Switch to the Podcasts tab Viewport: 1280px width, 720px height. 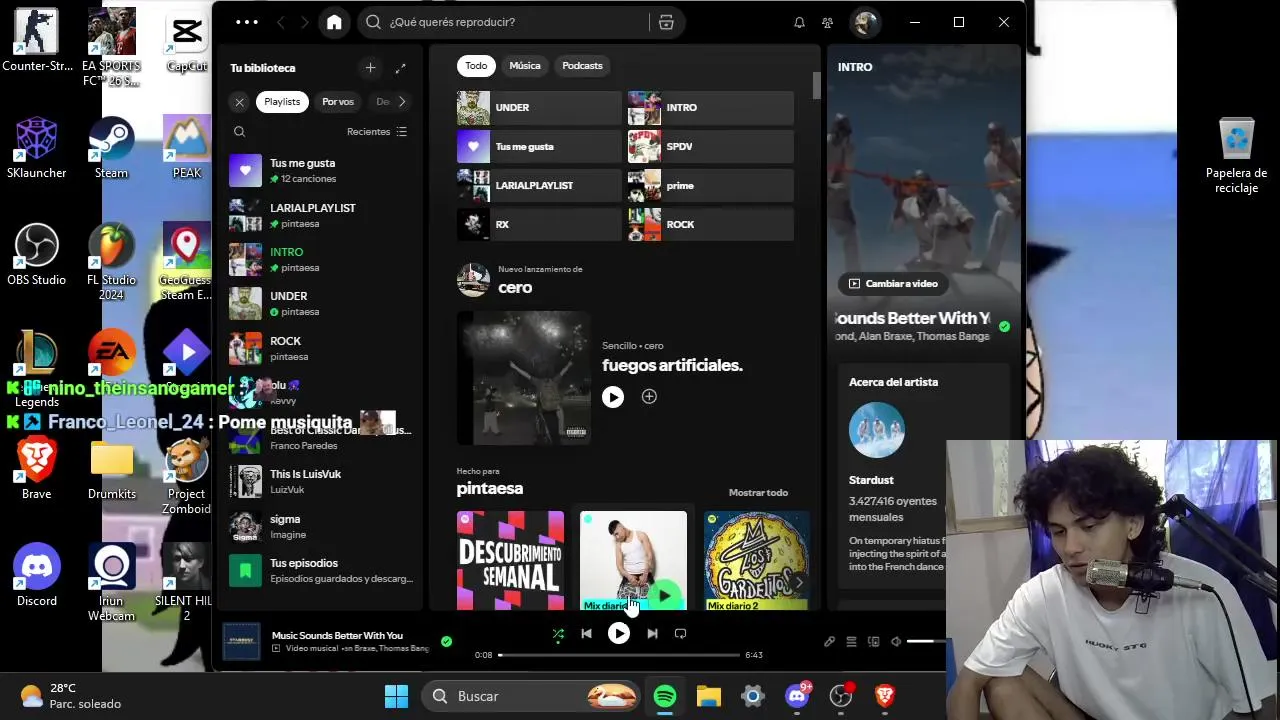click(x=582, y=66)
